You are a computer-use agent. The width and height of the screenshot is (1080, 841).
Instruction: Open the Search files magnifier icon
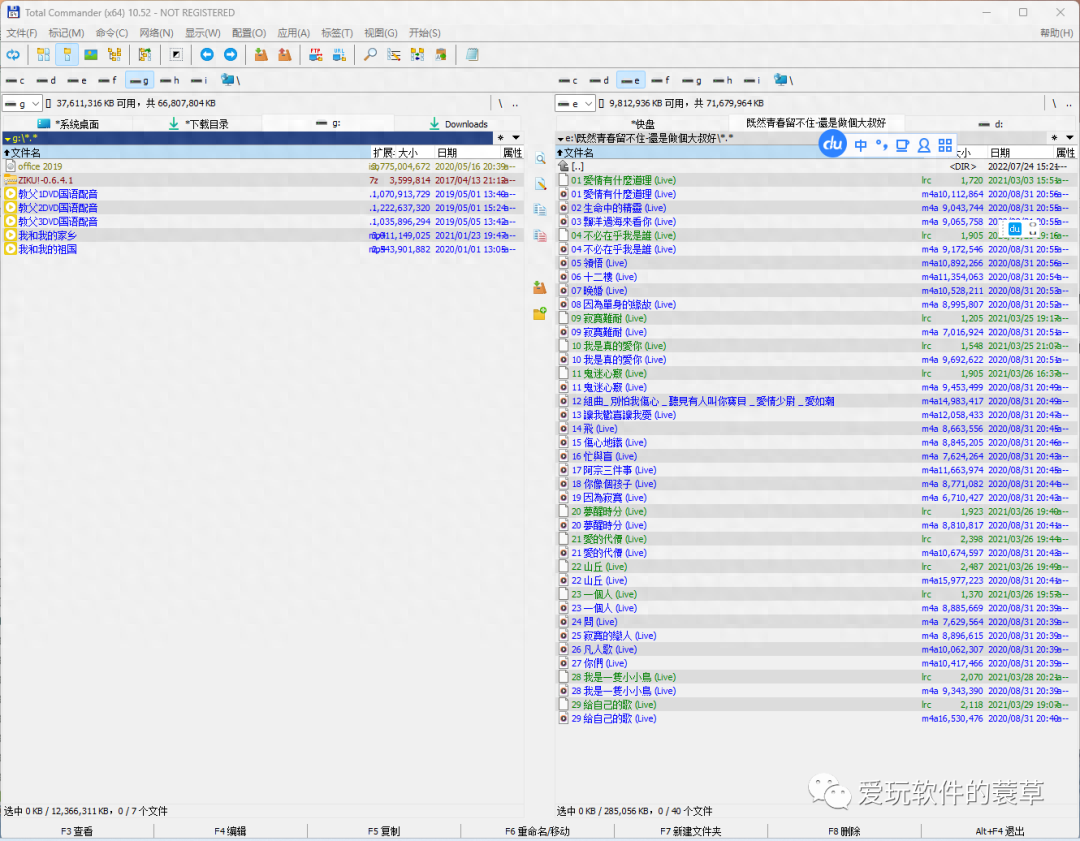tap(370, 55)
